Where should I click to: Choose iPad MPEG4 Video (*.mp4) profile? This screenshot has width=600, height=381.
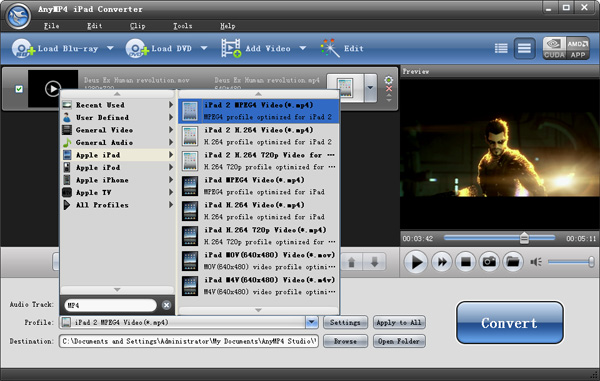[x=259, y=186]
